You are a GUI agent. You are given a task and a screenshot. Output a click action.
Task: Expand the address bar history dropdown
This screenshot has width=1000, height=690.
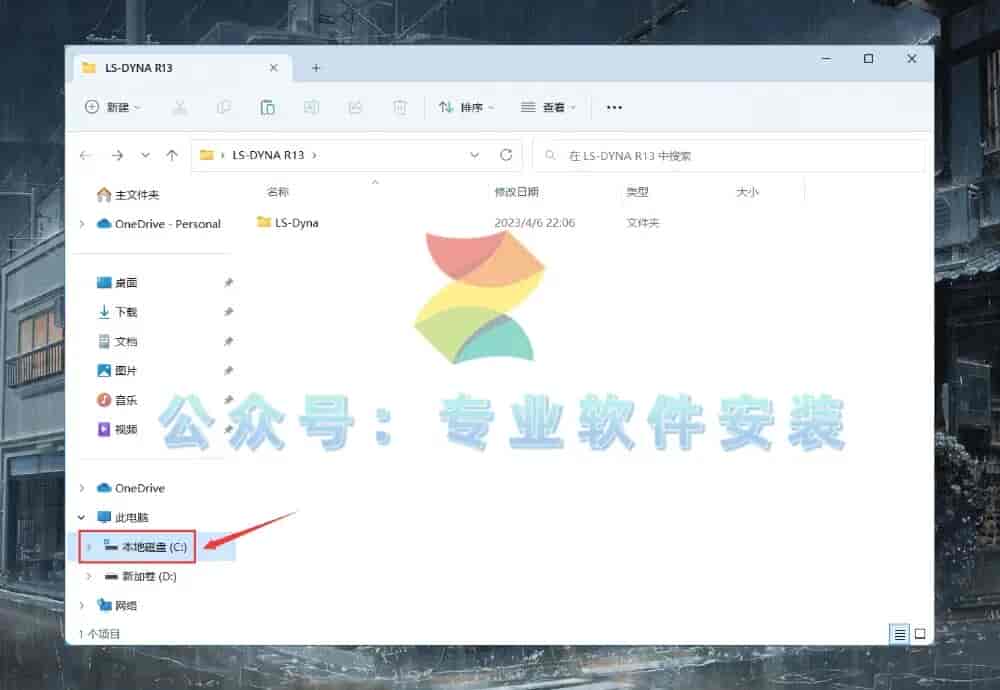tap(474, 155)
